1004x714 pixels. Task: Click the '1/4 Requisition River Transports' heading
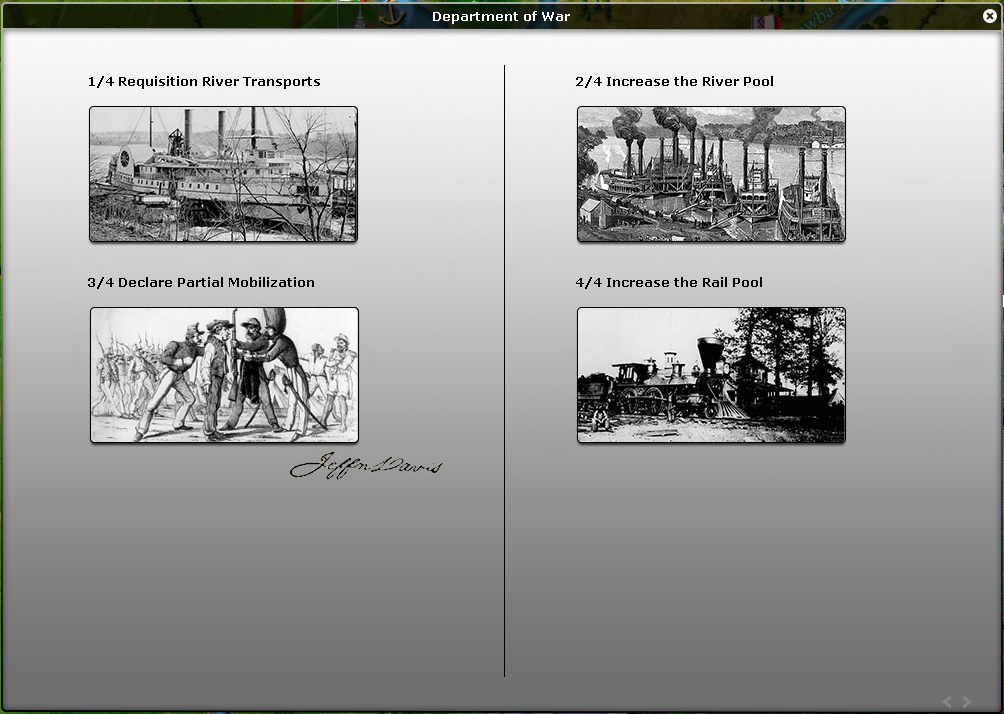pos(204,82)
